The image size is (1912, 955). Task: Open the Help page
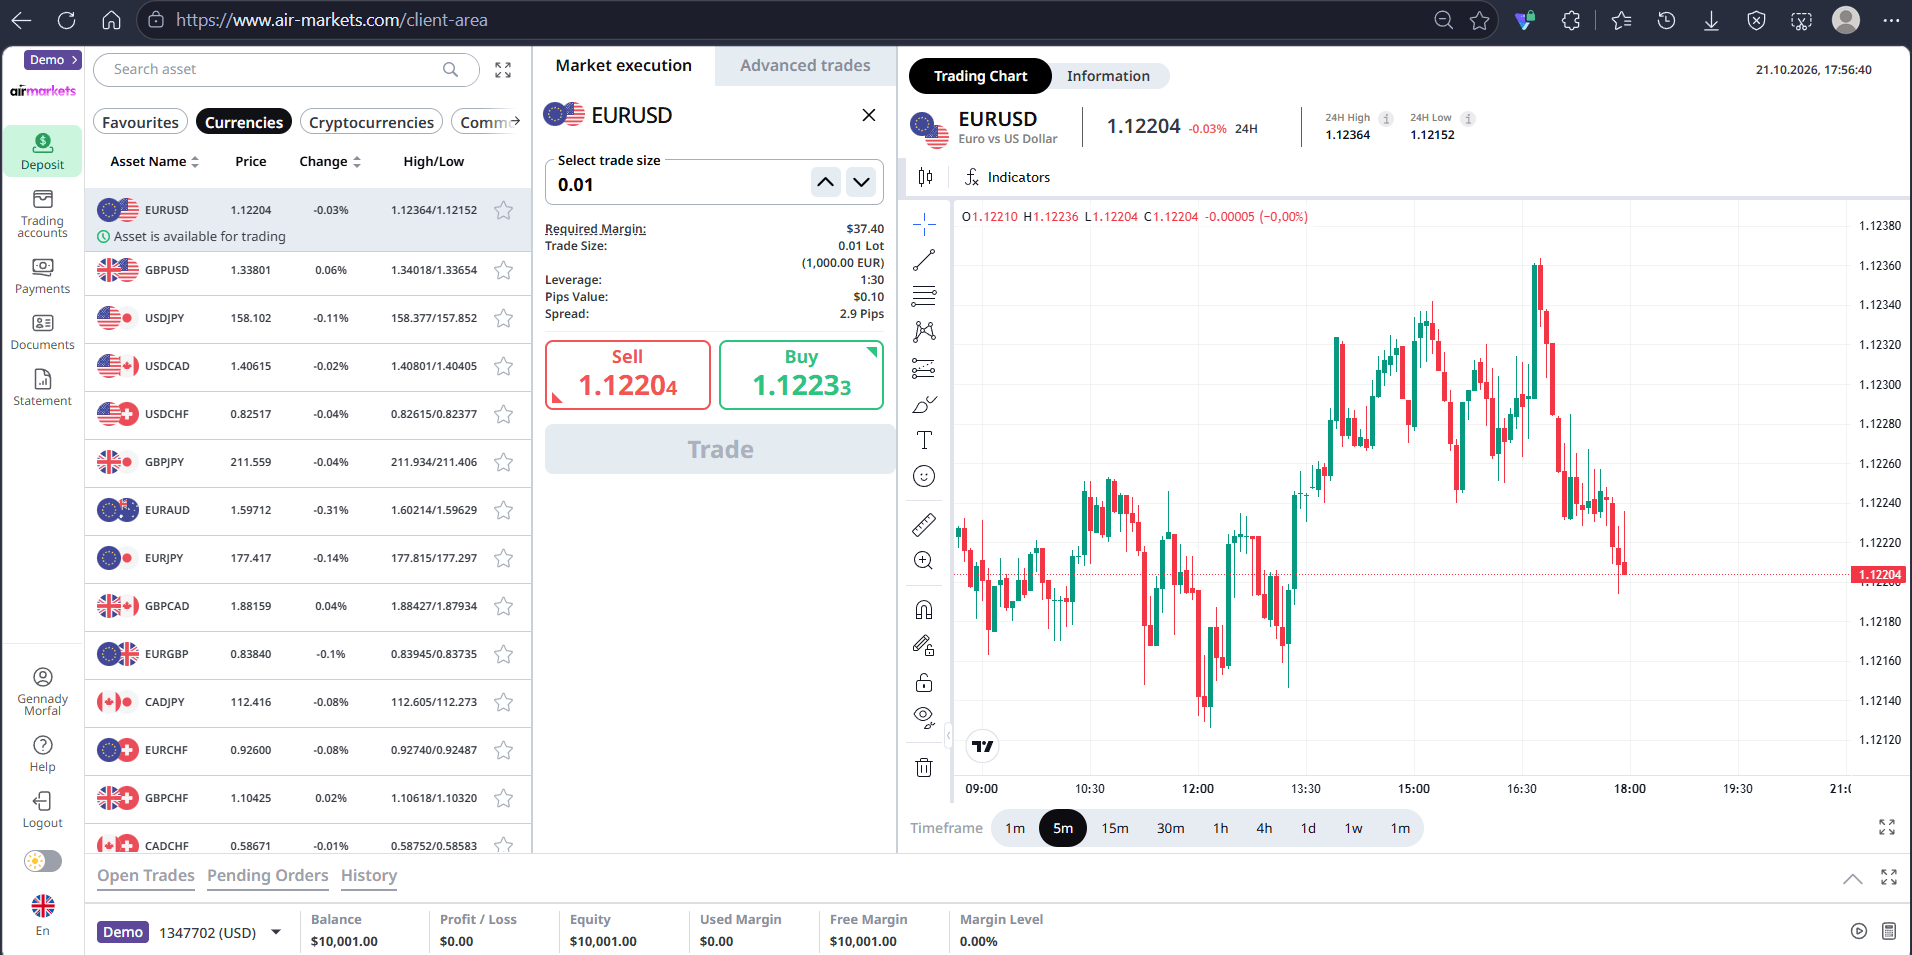[42, 754]
